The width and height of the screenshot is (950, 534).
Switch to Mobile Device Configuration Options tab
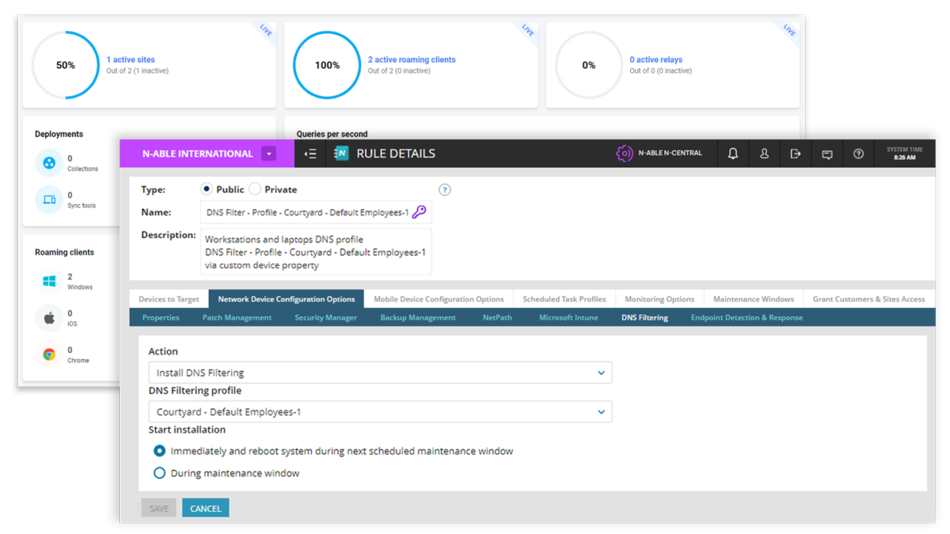coord(439,299)
